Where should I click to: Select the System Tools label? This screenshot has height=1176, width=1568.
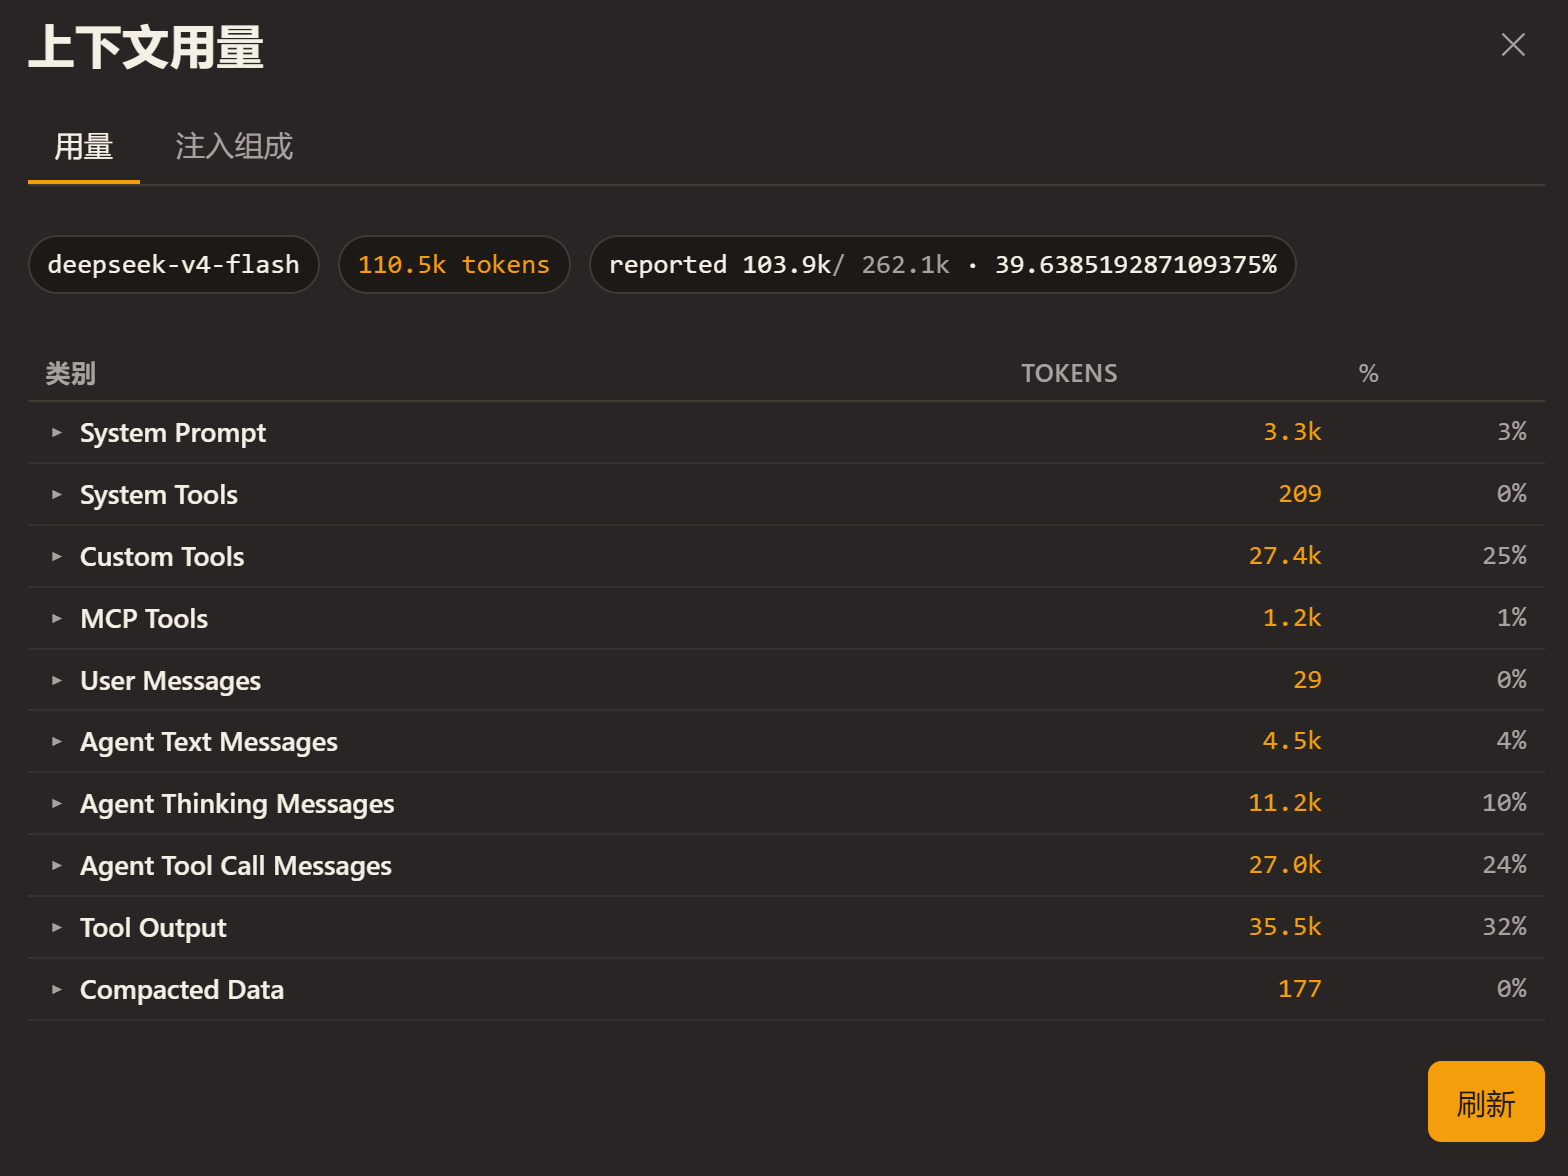[x=159, y=495]
